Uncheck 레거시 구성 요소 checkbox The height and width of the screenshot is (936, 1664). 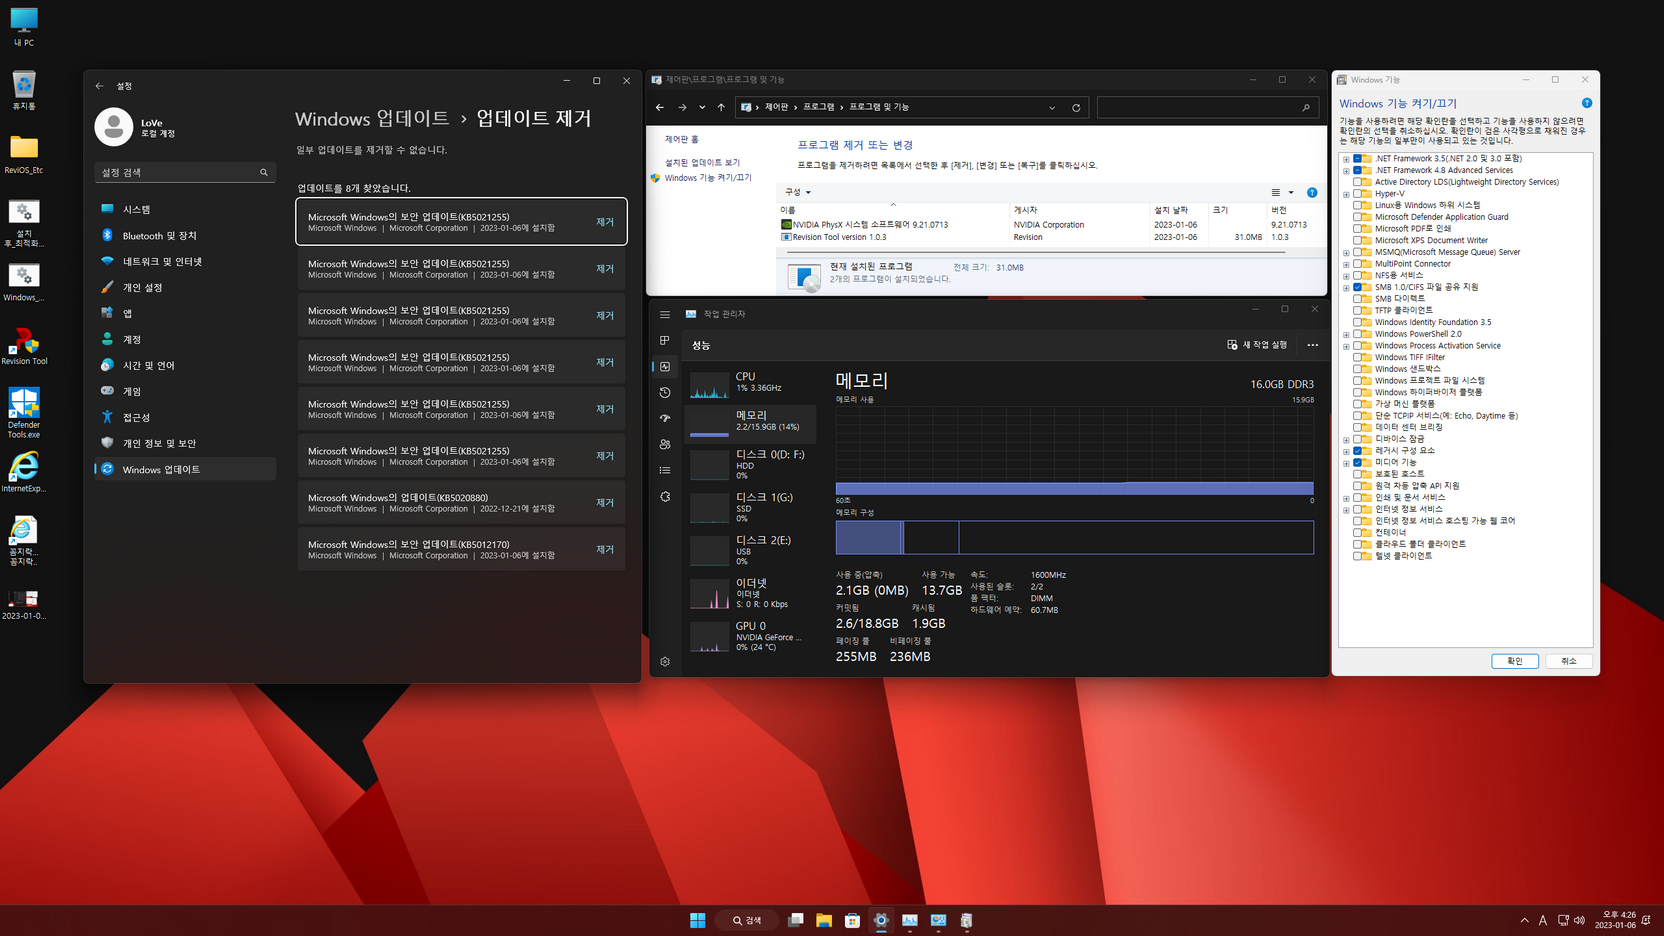1358,451
